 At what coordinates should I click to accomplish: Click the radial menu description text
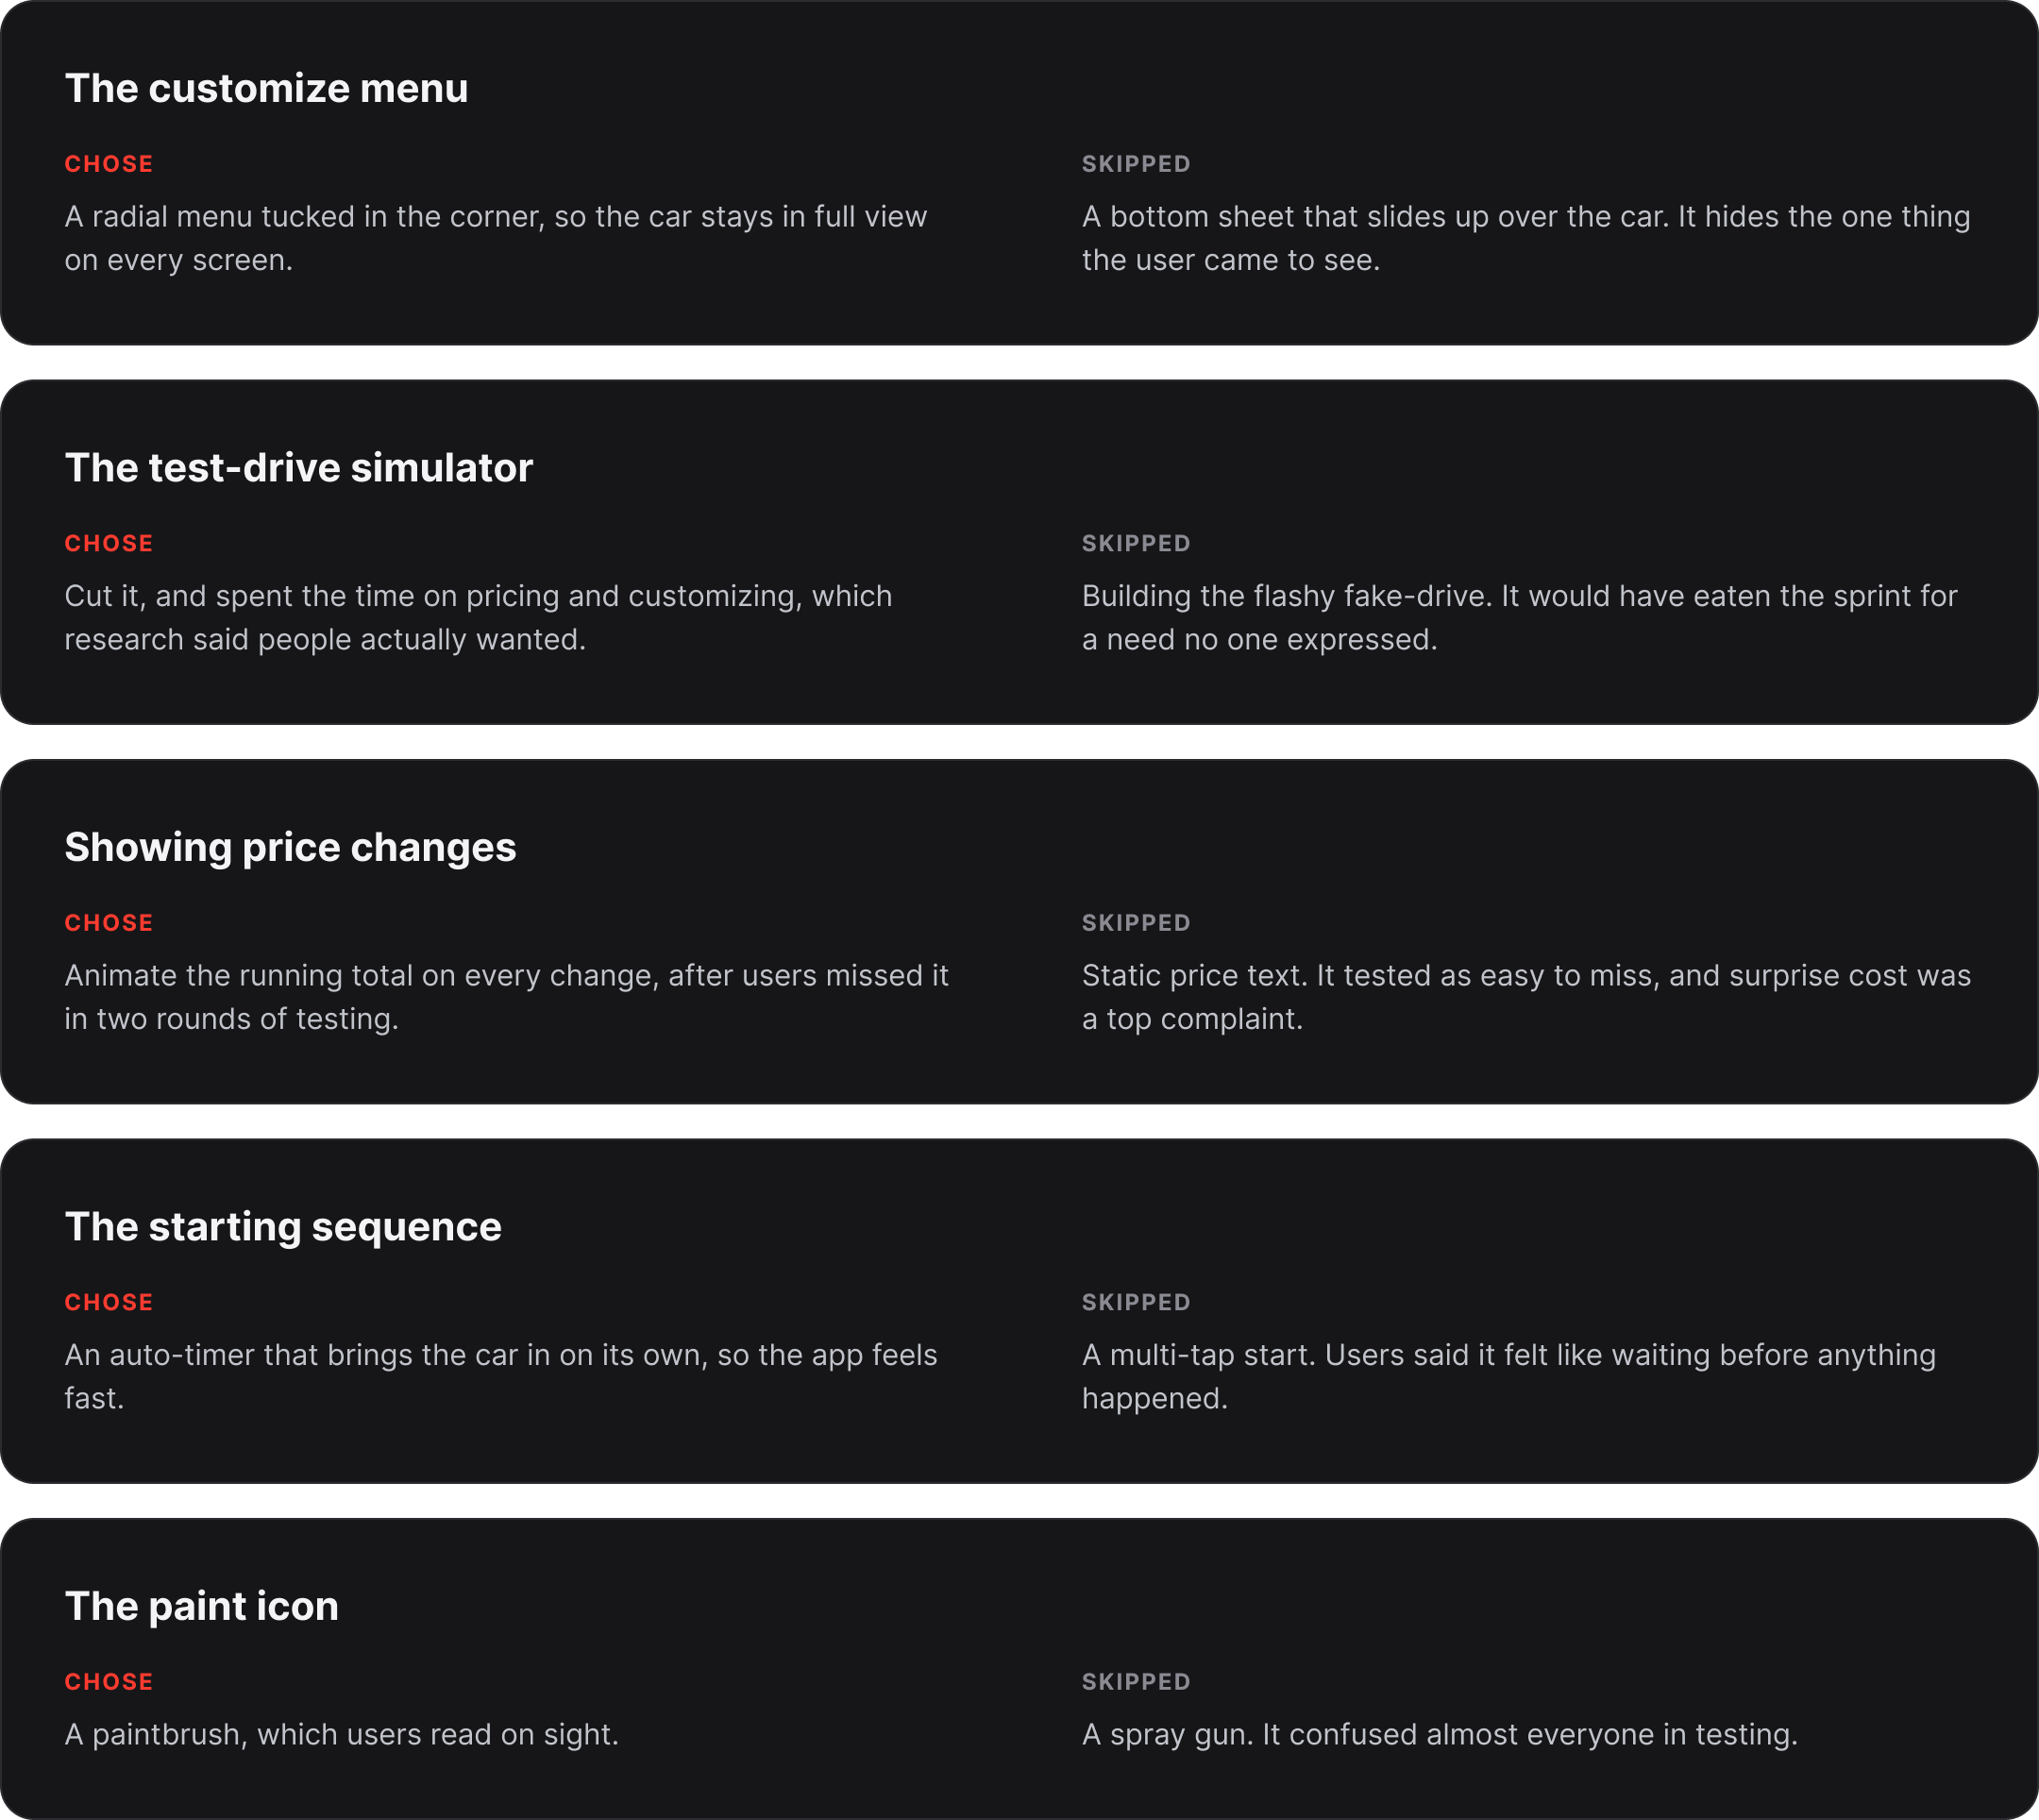[x=496, y=238]
